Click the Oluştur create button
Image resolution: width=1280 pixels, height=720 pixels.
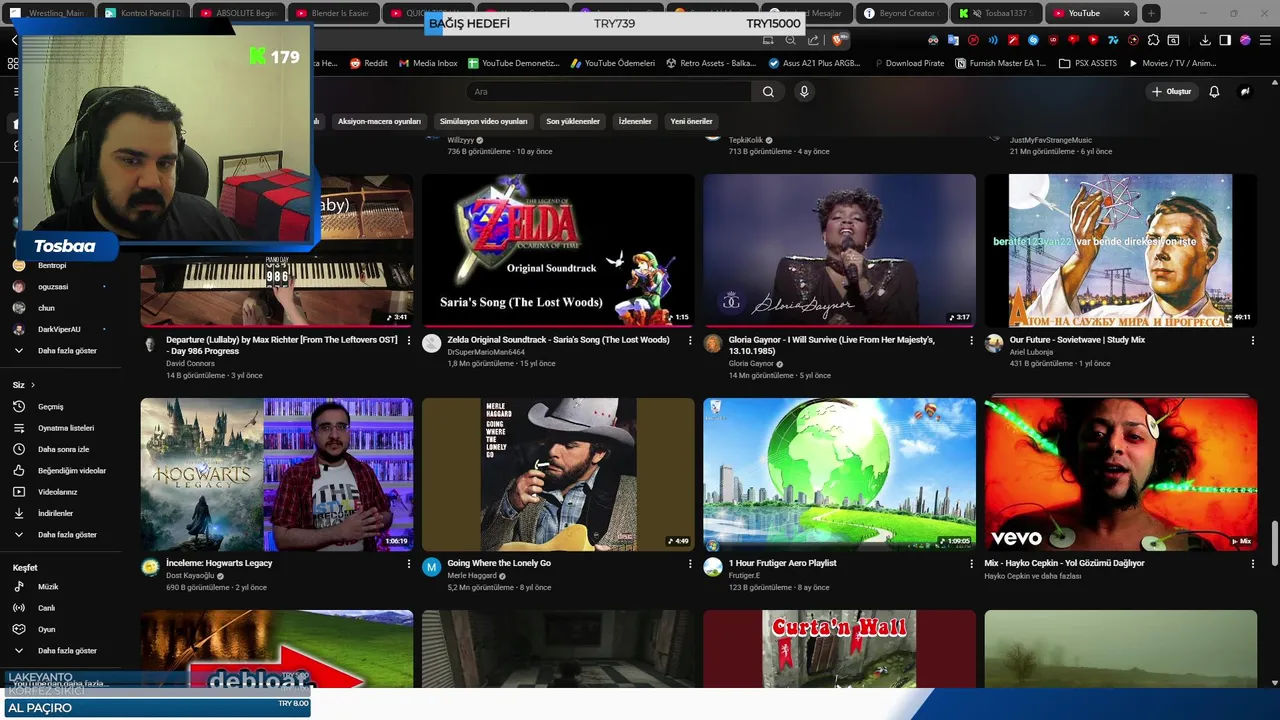coord(1172,91)
